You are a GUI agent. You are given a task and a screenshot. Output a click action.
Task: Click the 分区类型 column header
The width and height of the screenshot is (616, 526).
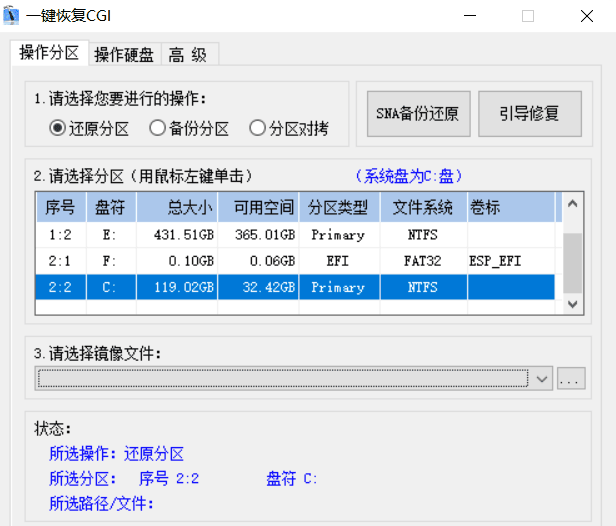(339, 207)
